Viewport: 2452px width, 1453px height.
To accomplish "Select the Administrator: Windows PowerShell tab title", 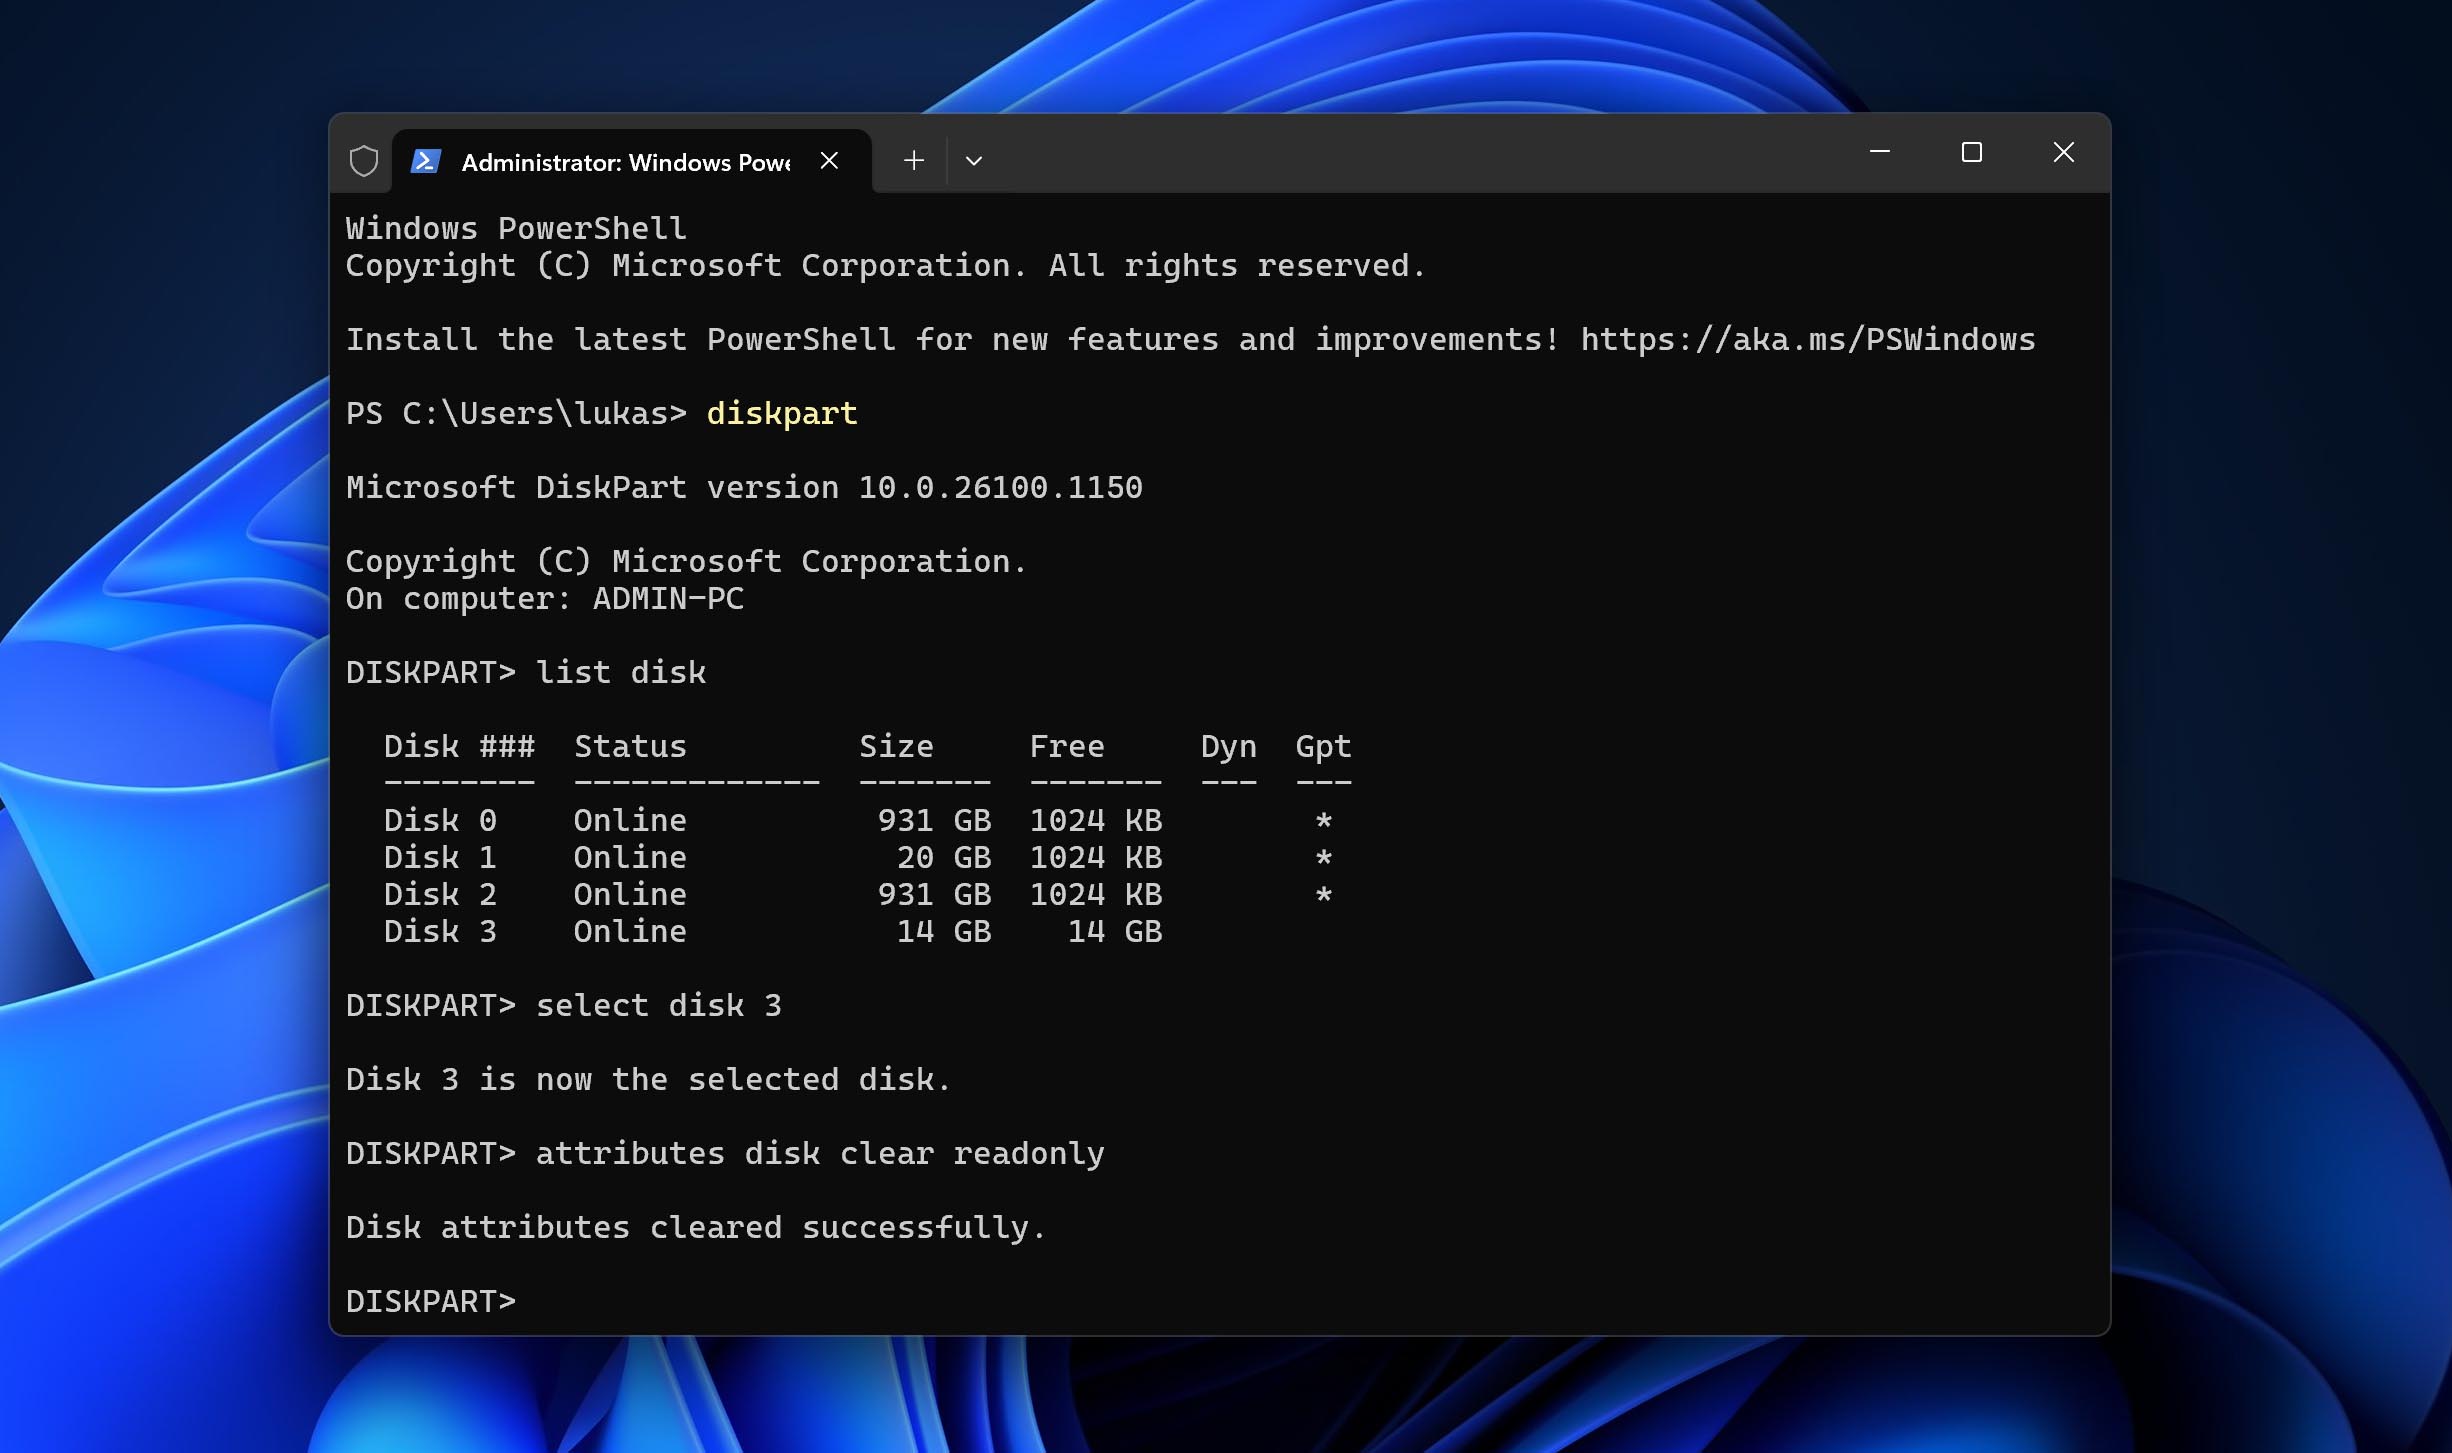I will (x=625, y=162).
